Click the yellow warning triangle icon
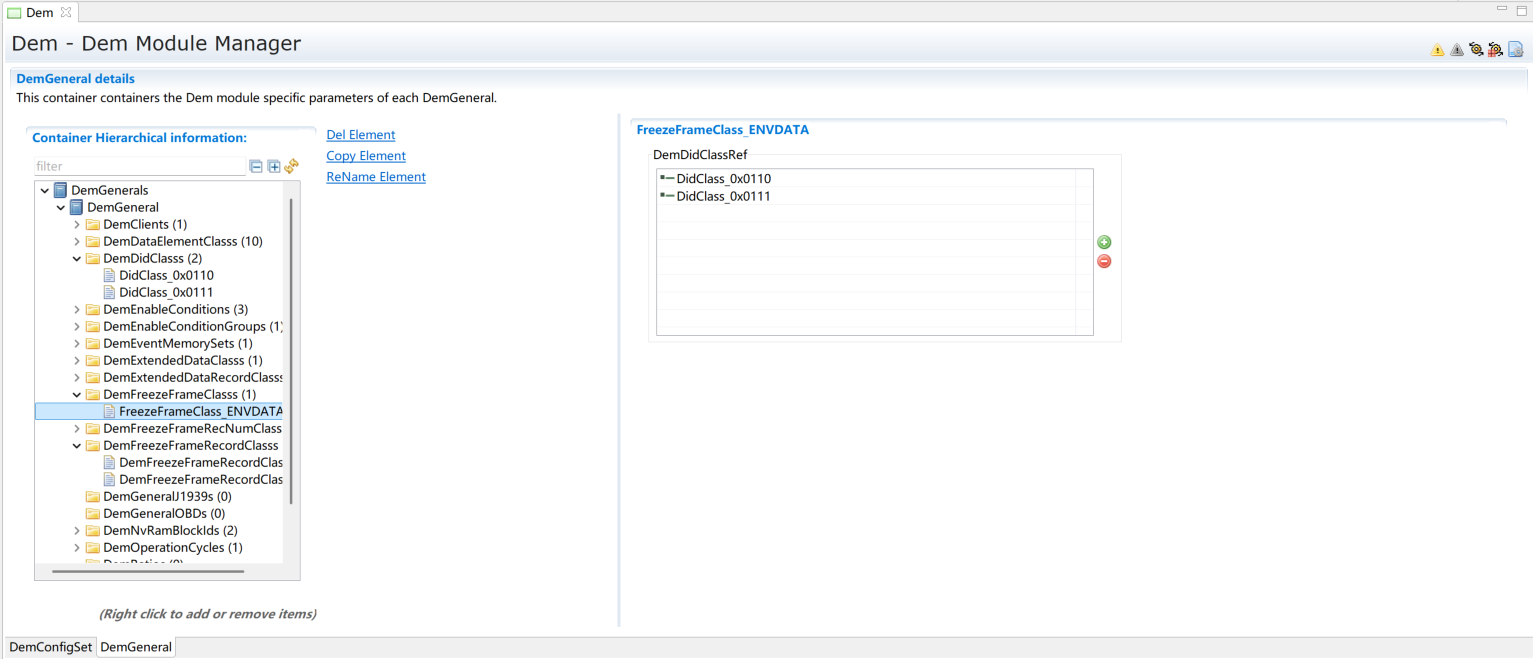This screenshot has width=1533, height=659. pos(1437,50)
